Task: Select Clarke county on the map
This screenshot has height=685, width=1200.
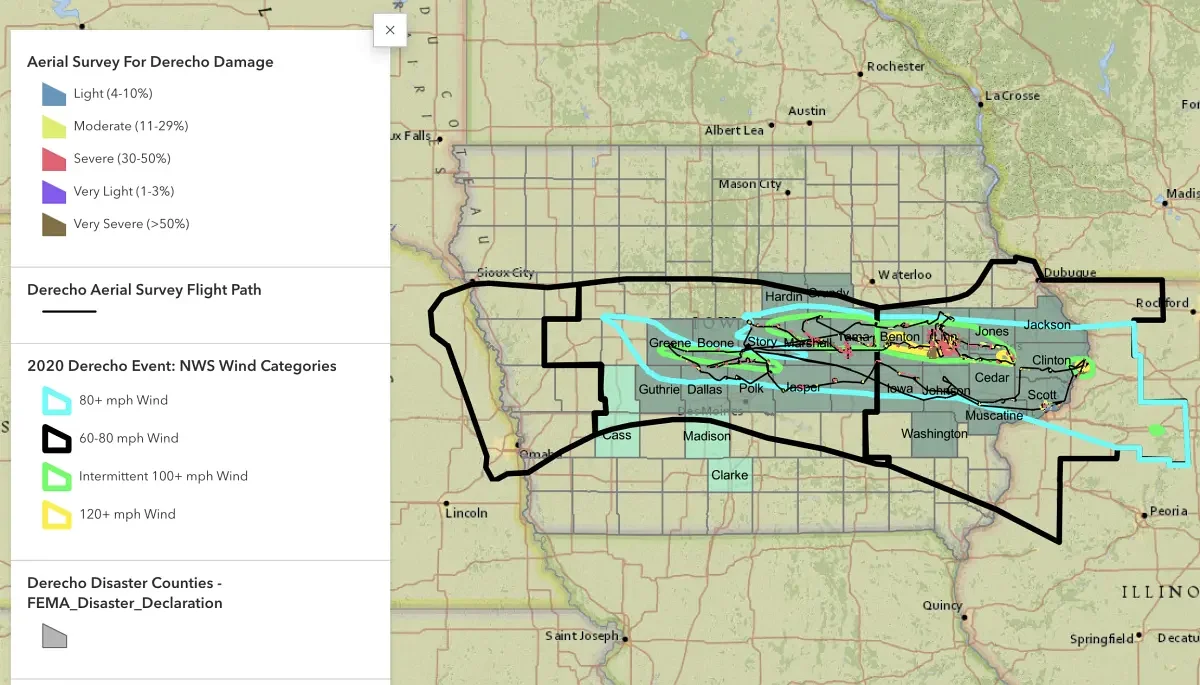Action: point(729,475)
